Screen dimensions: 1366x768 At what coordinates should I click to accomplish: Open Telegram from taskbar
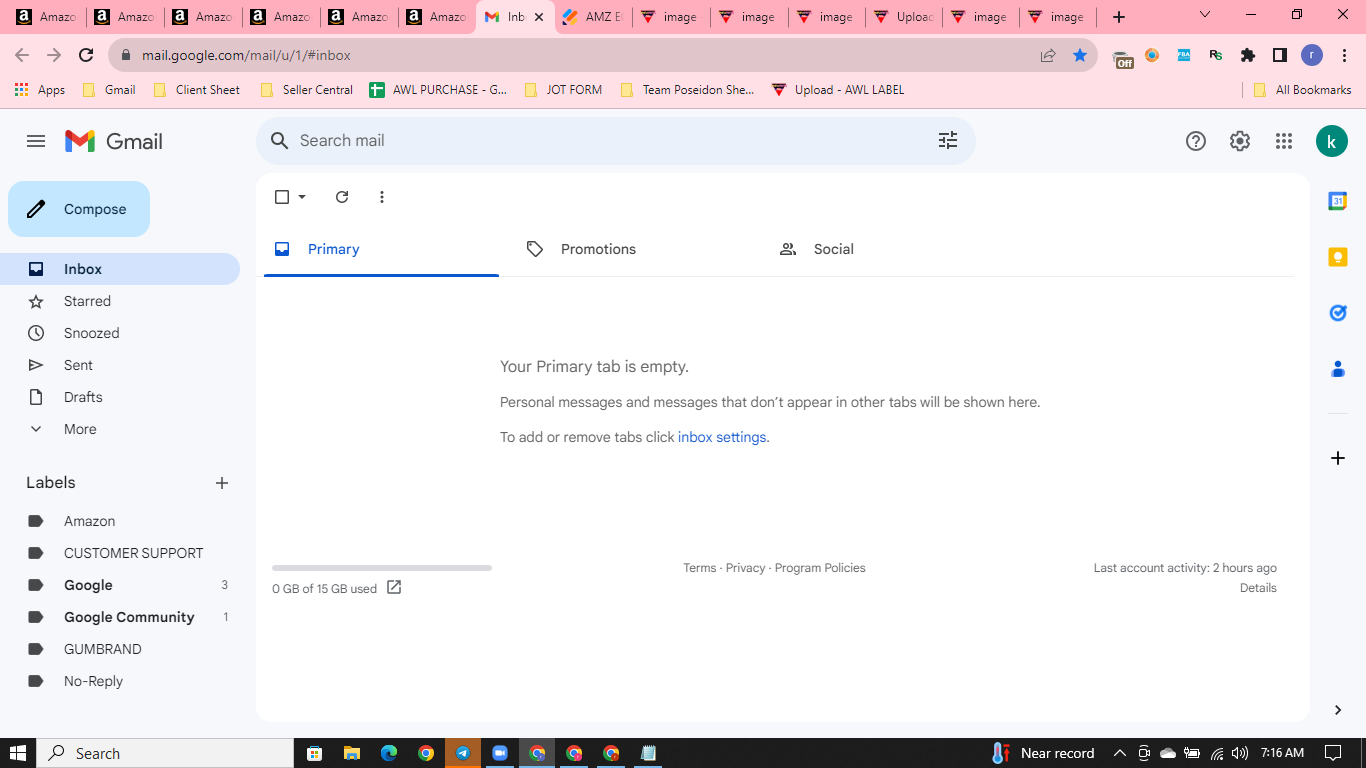point(463,753)
